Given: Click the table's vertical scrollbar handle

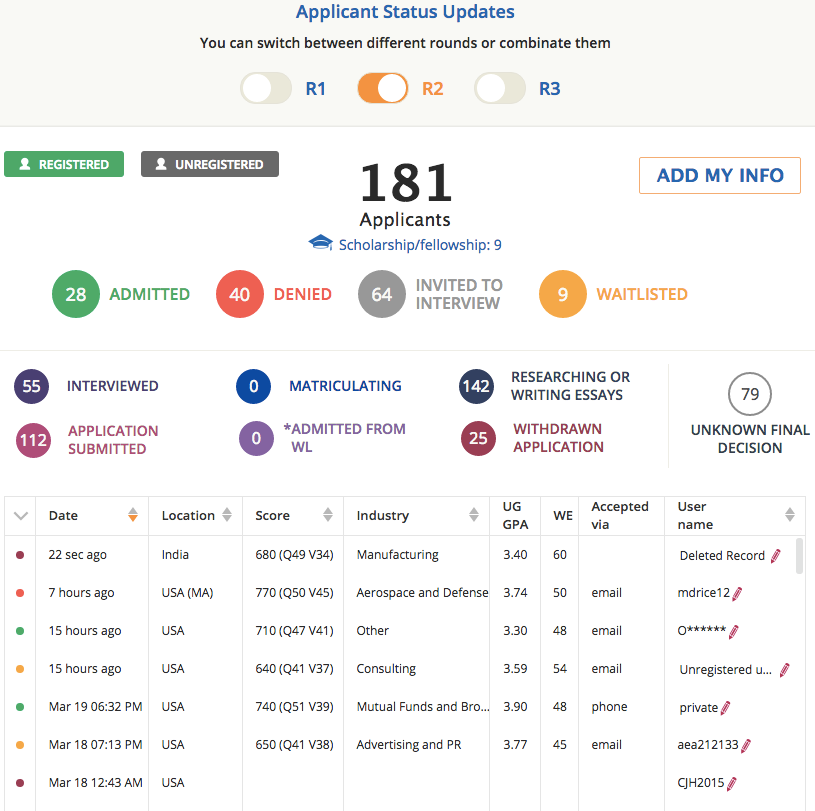Looking at the screenshot, I should tap(799, 555).
